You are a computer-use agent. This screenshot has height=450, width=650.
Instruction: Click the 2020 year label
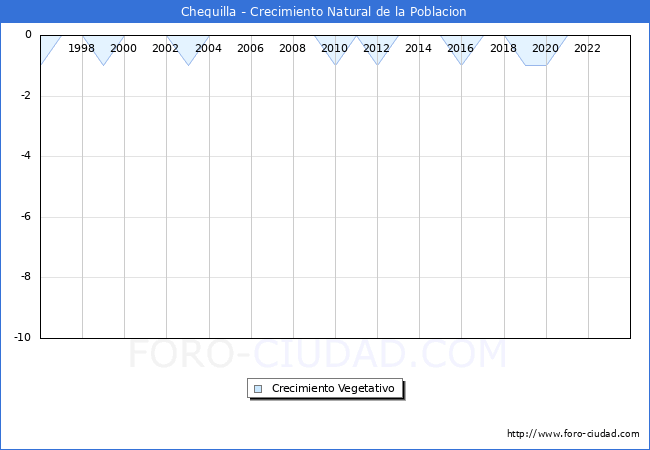[x=546, y=48]
